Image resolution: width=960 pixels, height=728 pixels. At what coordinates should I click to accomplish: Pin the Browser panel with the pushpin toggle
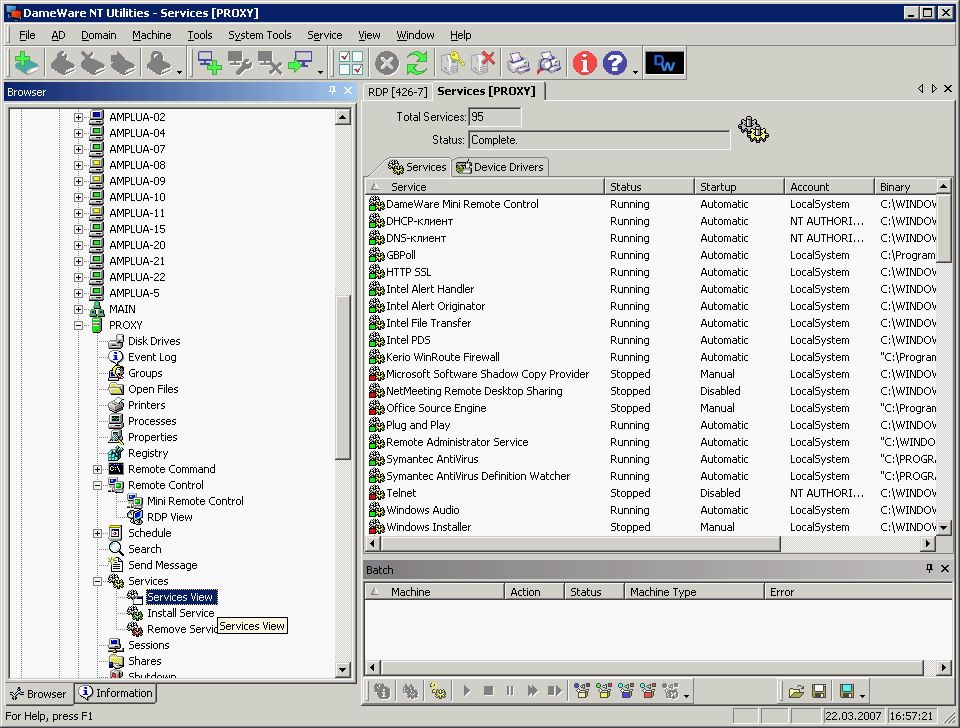(x=333, y=91)
